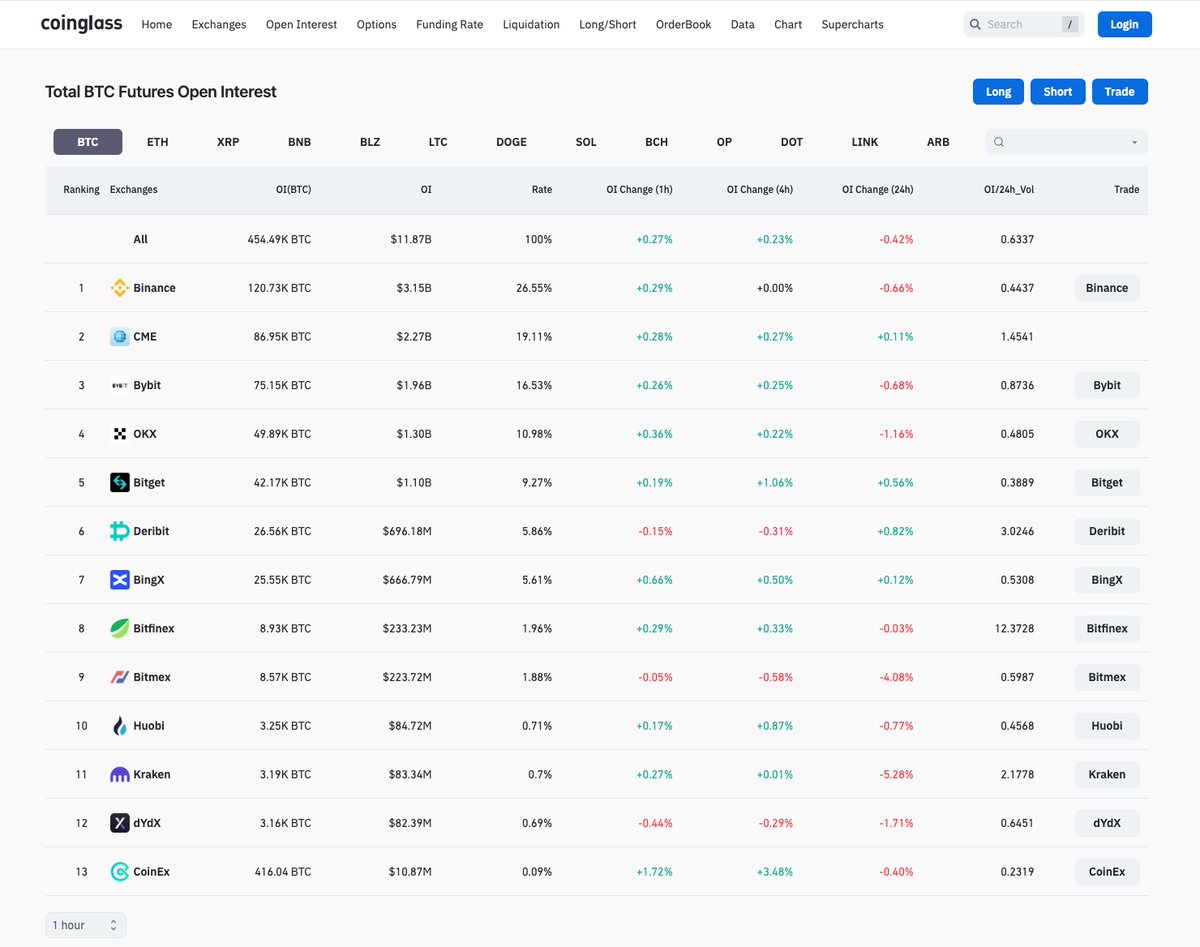Image resolution: width=1200 pixels, height=947 pixels.
Task: Open the Data menu
Action: [x=743, y=24]
